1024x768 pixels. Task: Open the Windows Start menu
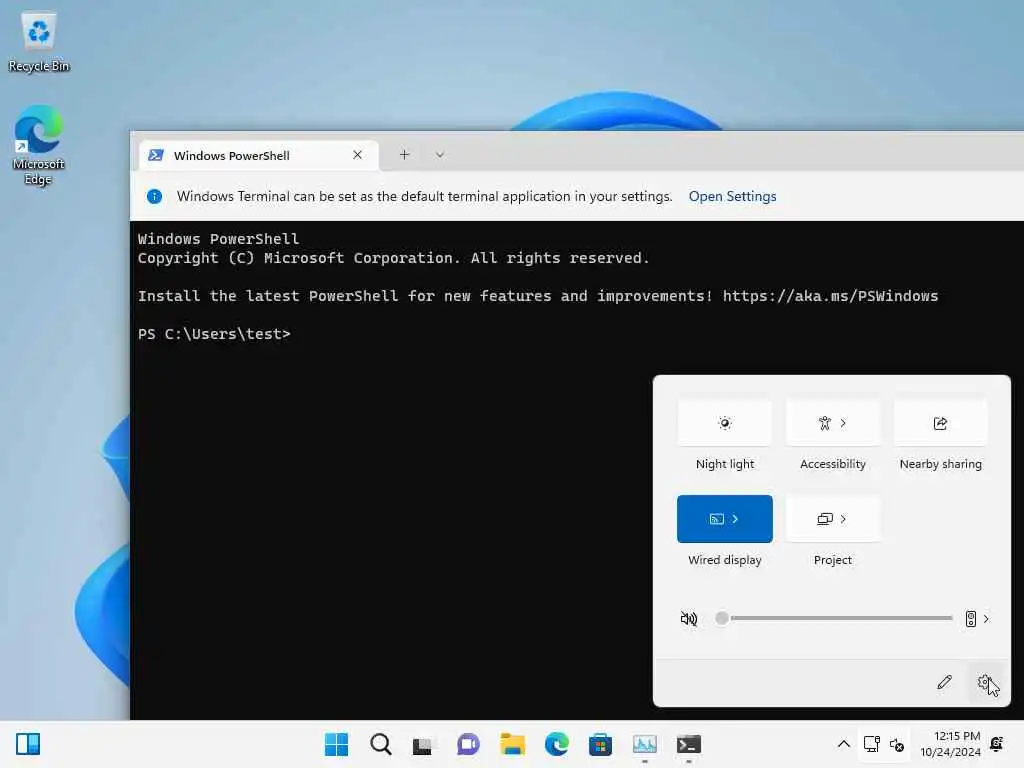click(x=336, y=744)
